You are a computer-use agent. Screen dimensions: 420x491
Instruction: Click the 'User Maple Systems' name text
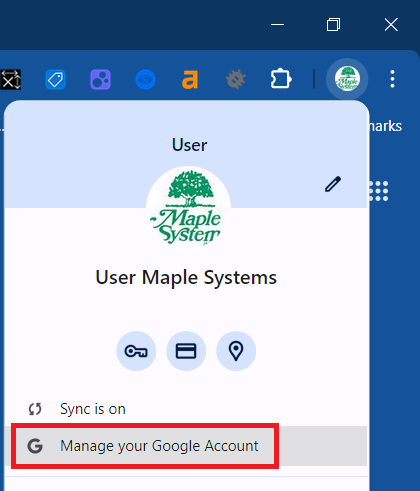pyautogui.click(x=186, y=277)
